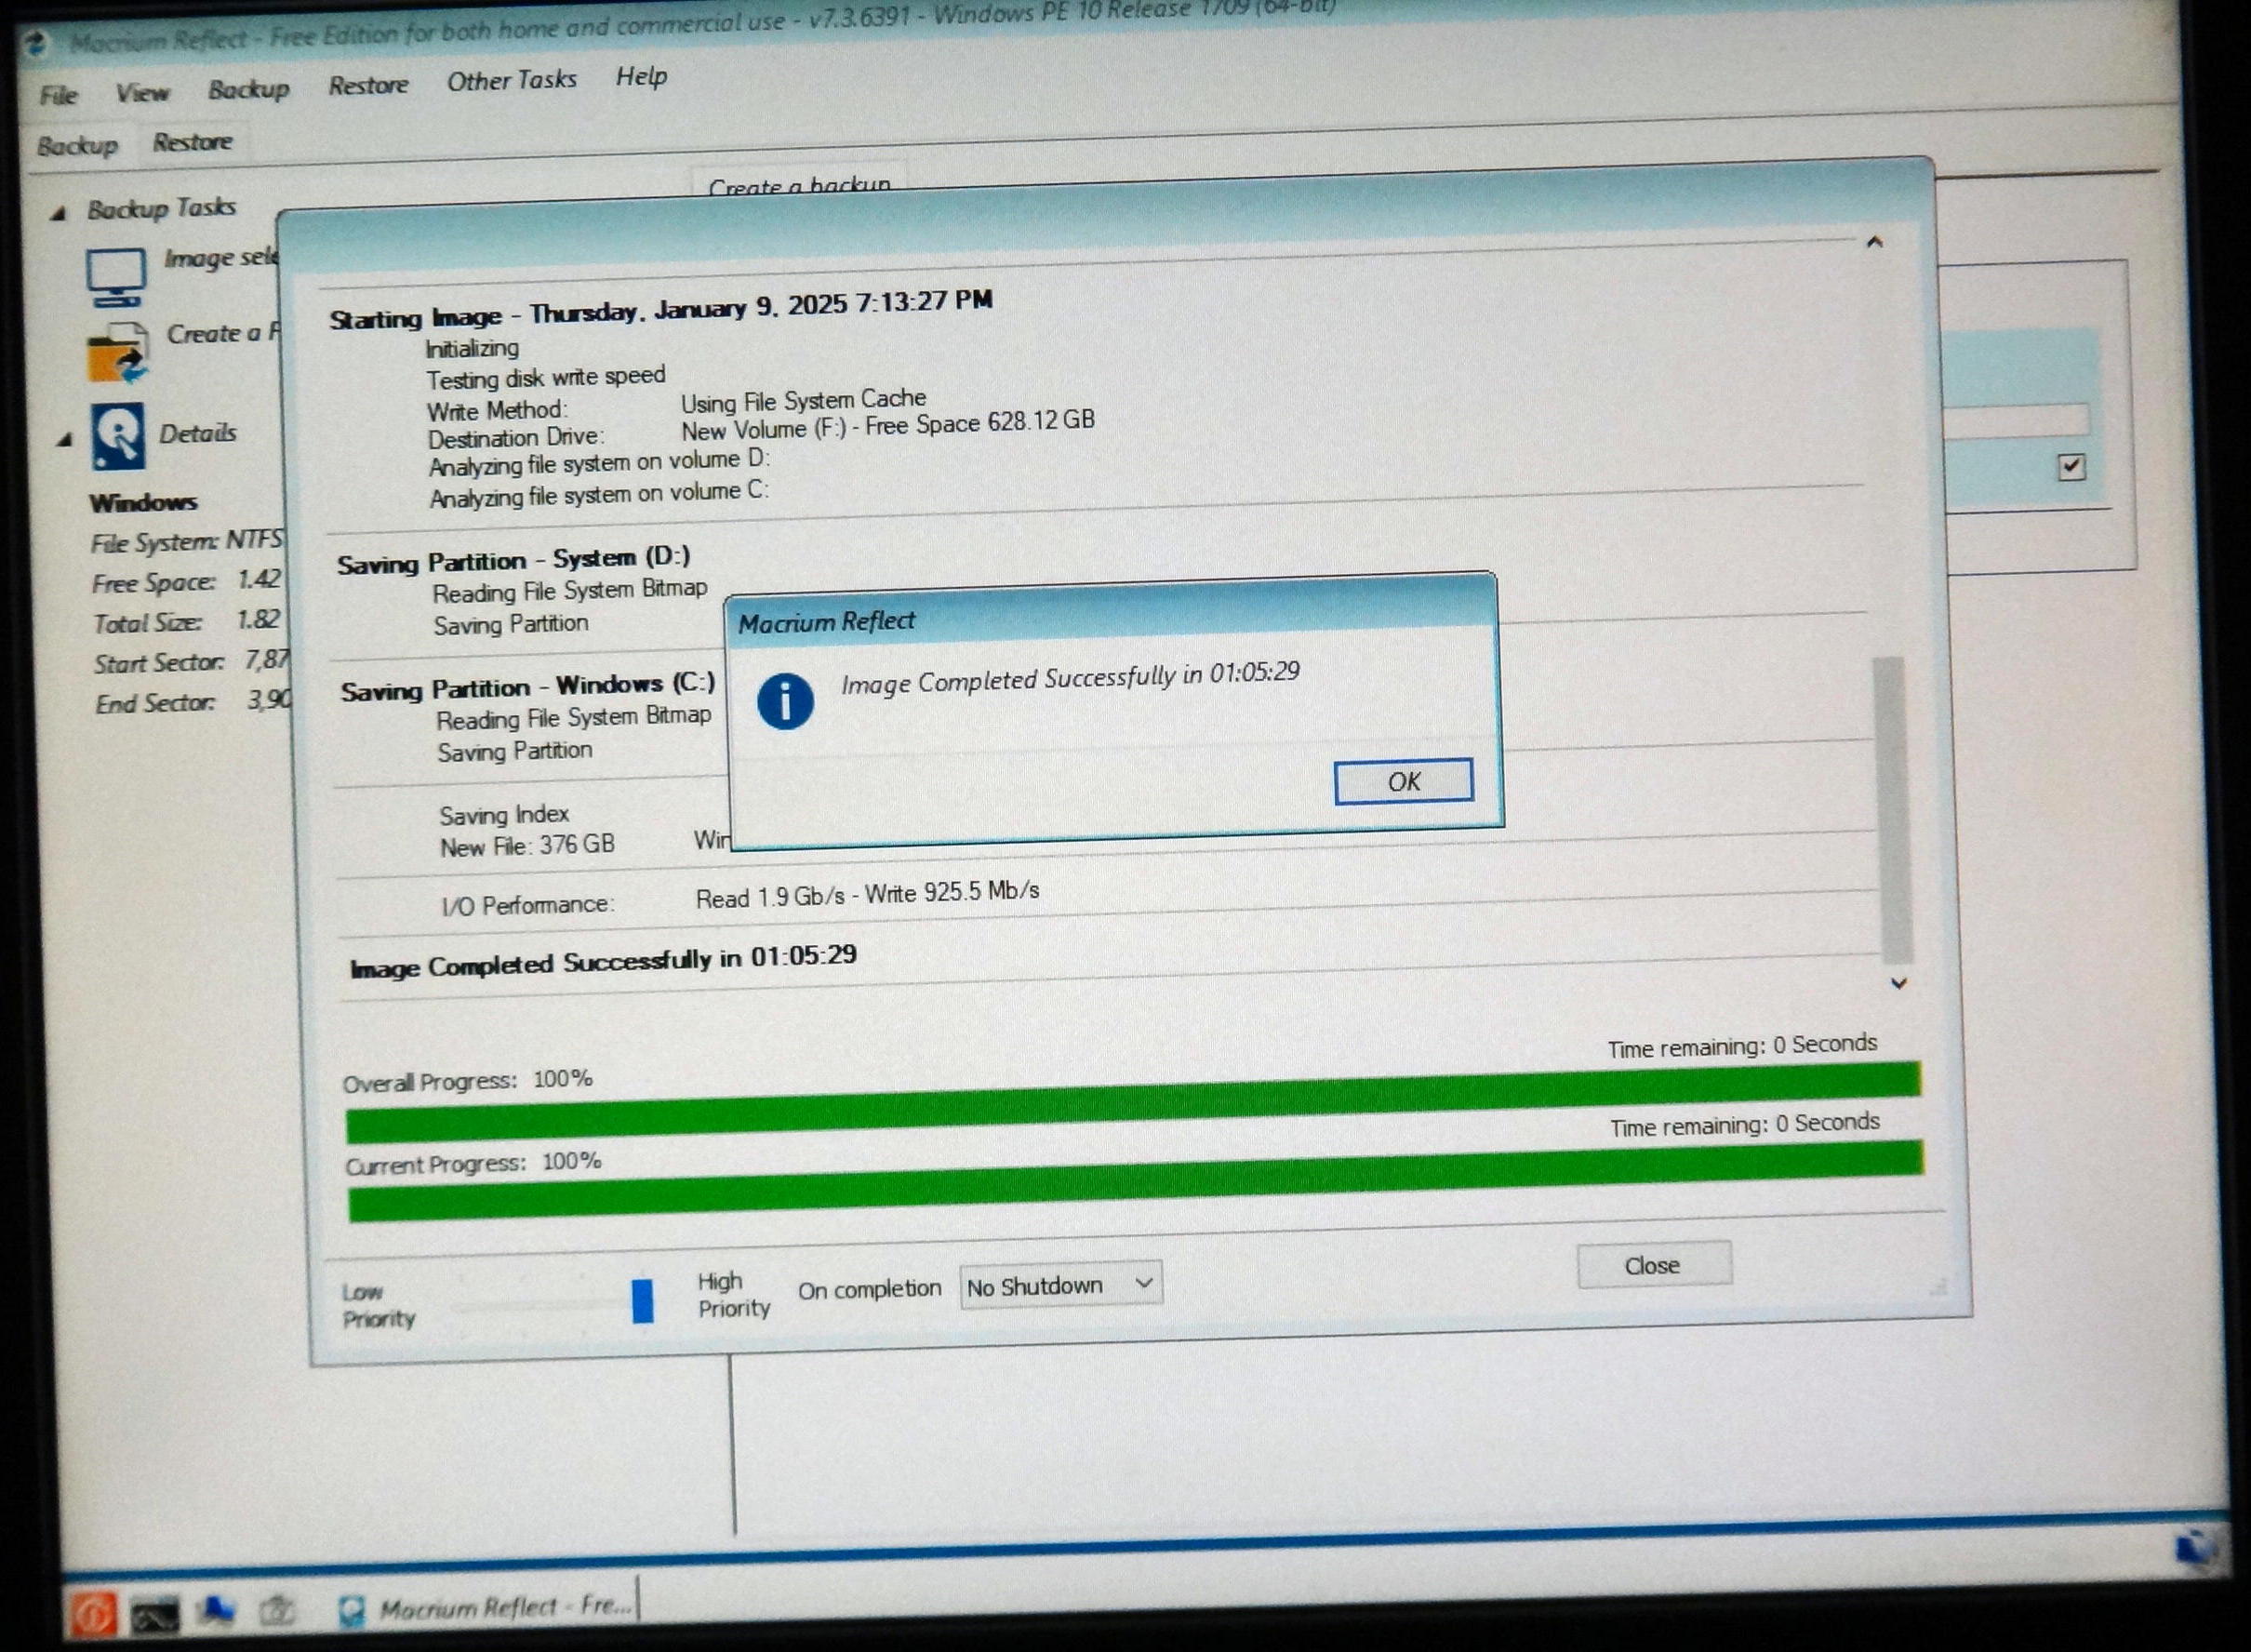
Task: Click the Macrium app icon in title bar
Action: pos(37,44)
